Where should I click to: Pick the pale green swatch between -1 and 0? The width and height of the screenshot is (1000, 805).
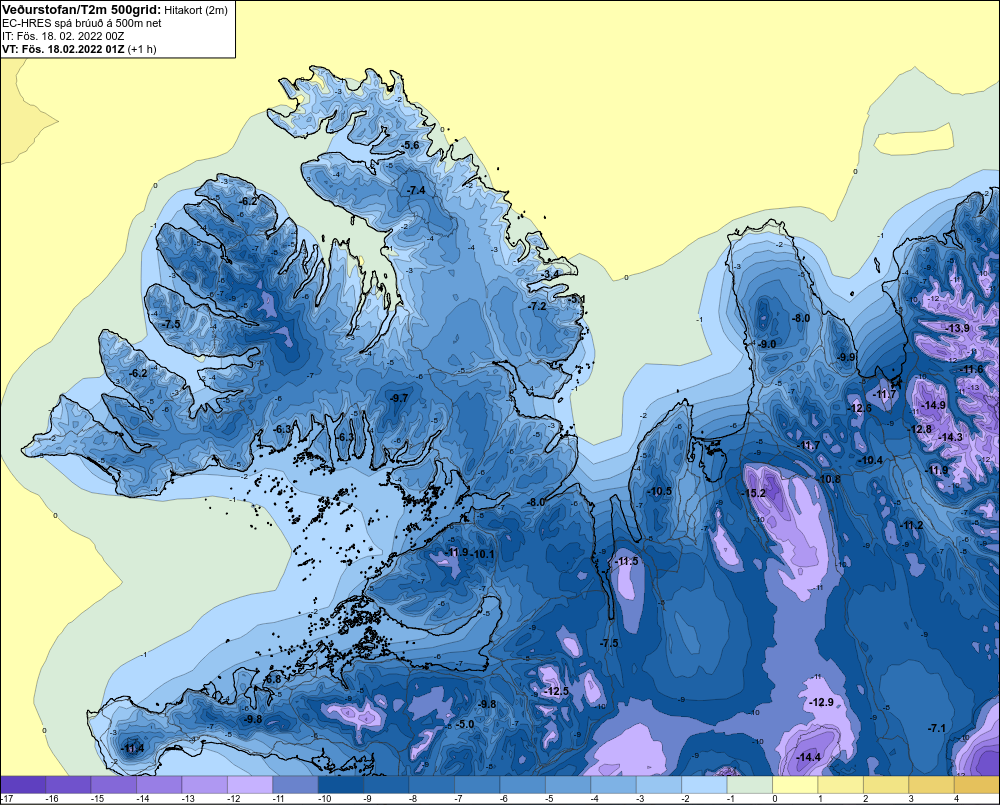tap(750, 785)
